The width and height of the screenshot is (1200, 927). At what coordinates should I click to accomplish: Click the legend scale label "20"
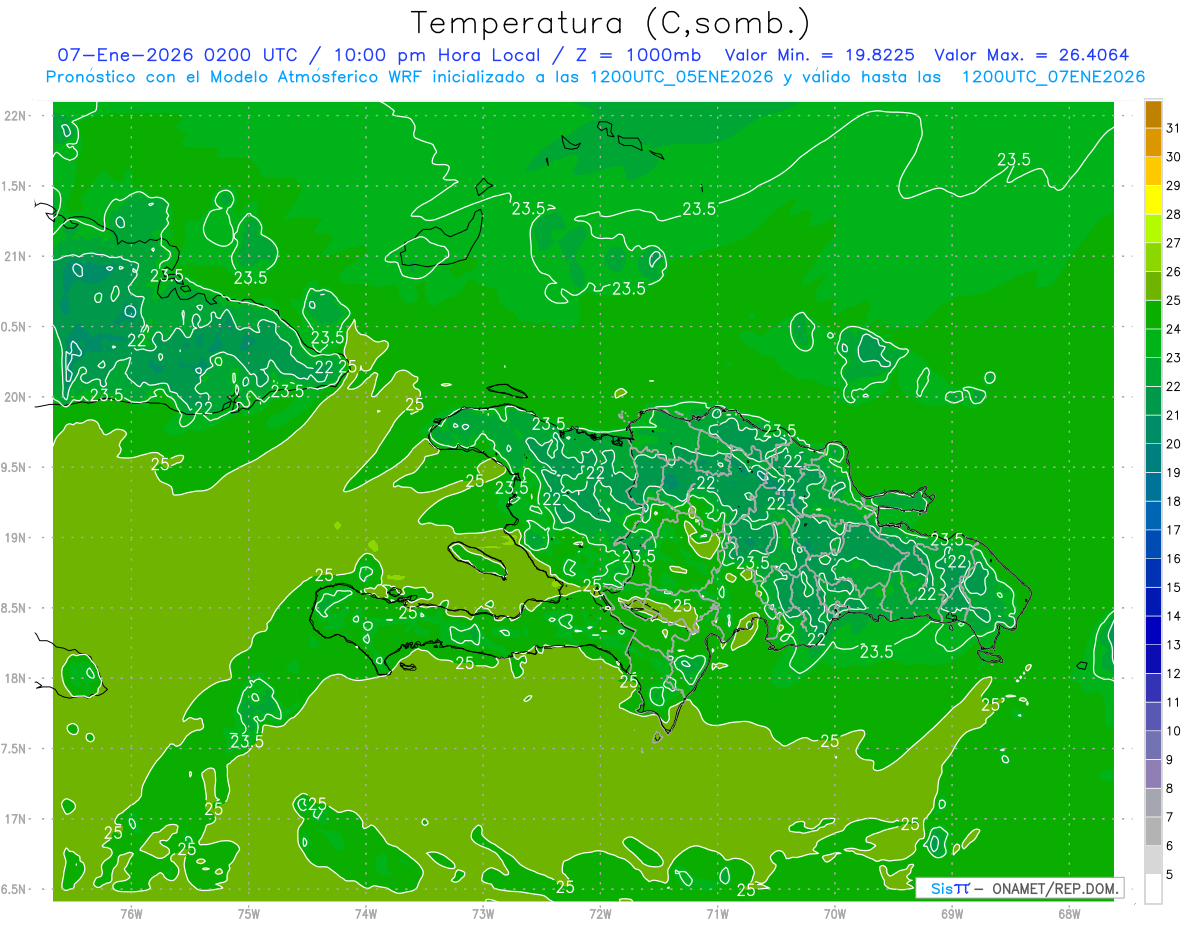[1174, 444]
